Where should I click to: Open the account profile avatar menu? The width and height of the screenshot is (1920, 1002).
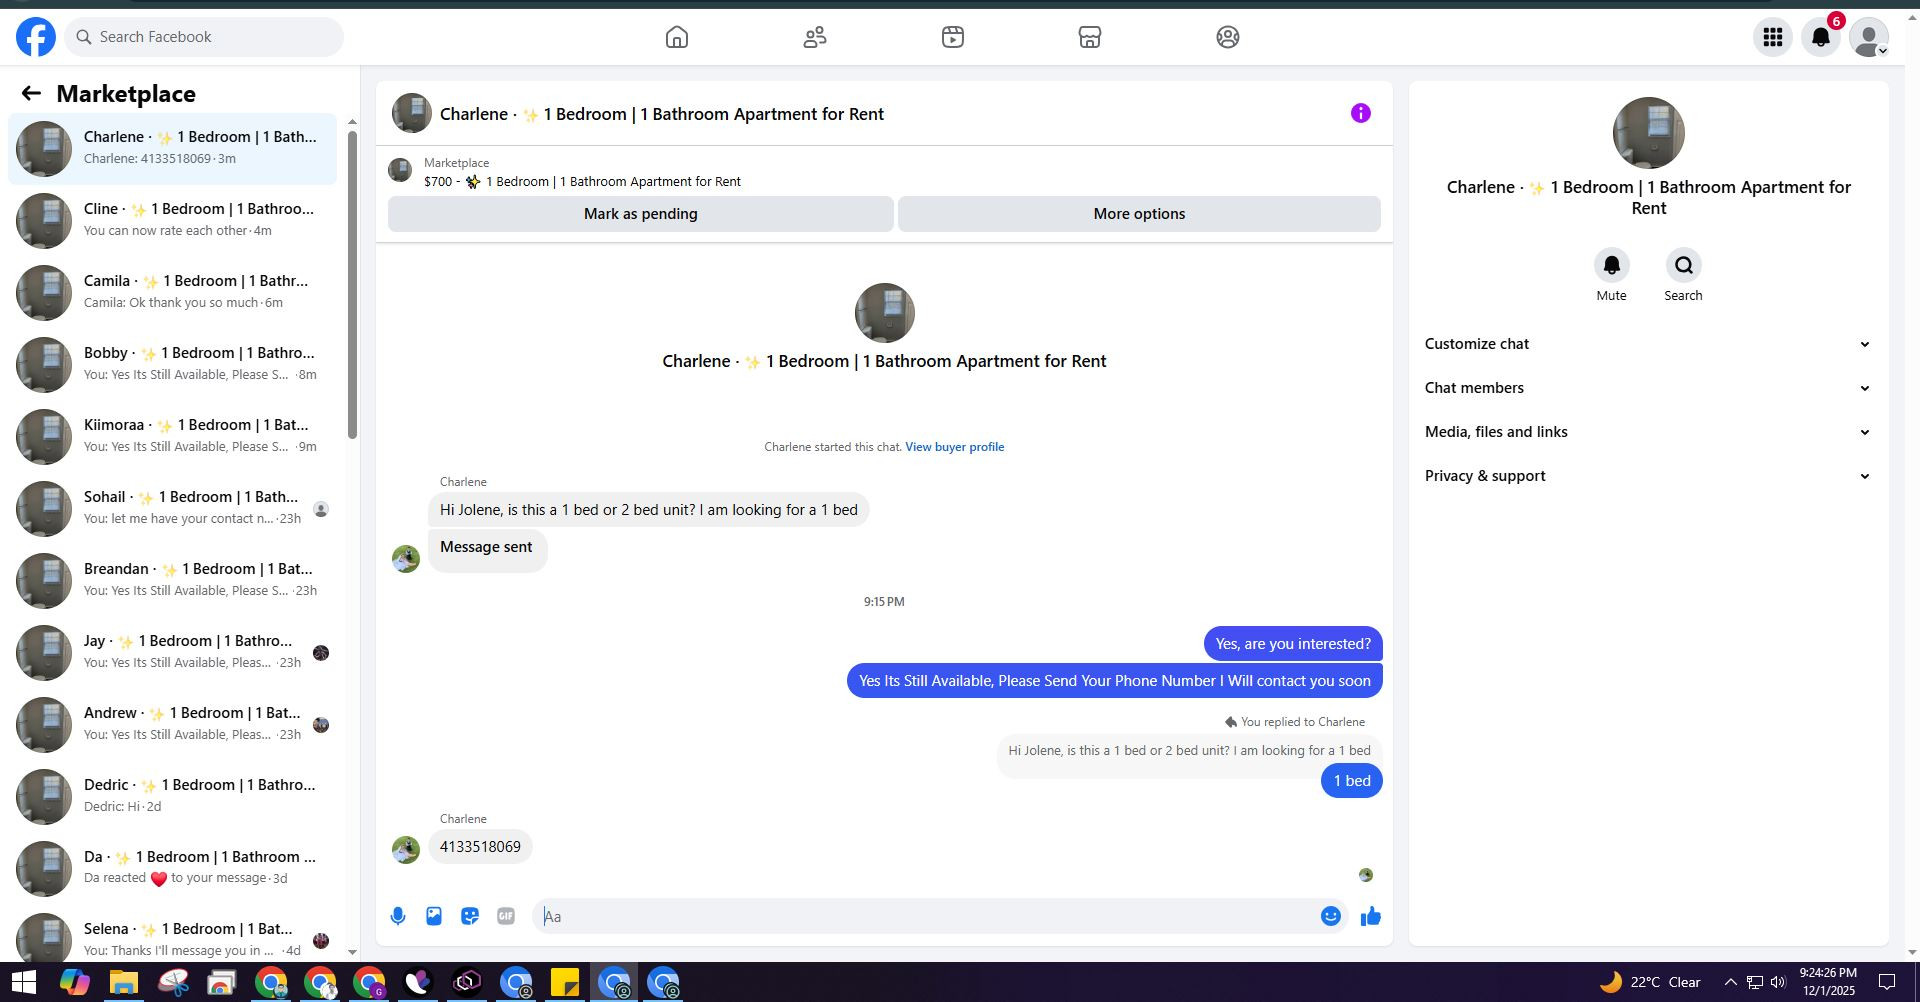click(1869, 37)
